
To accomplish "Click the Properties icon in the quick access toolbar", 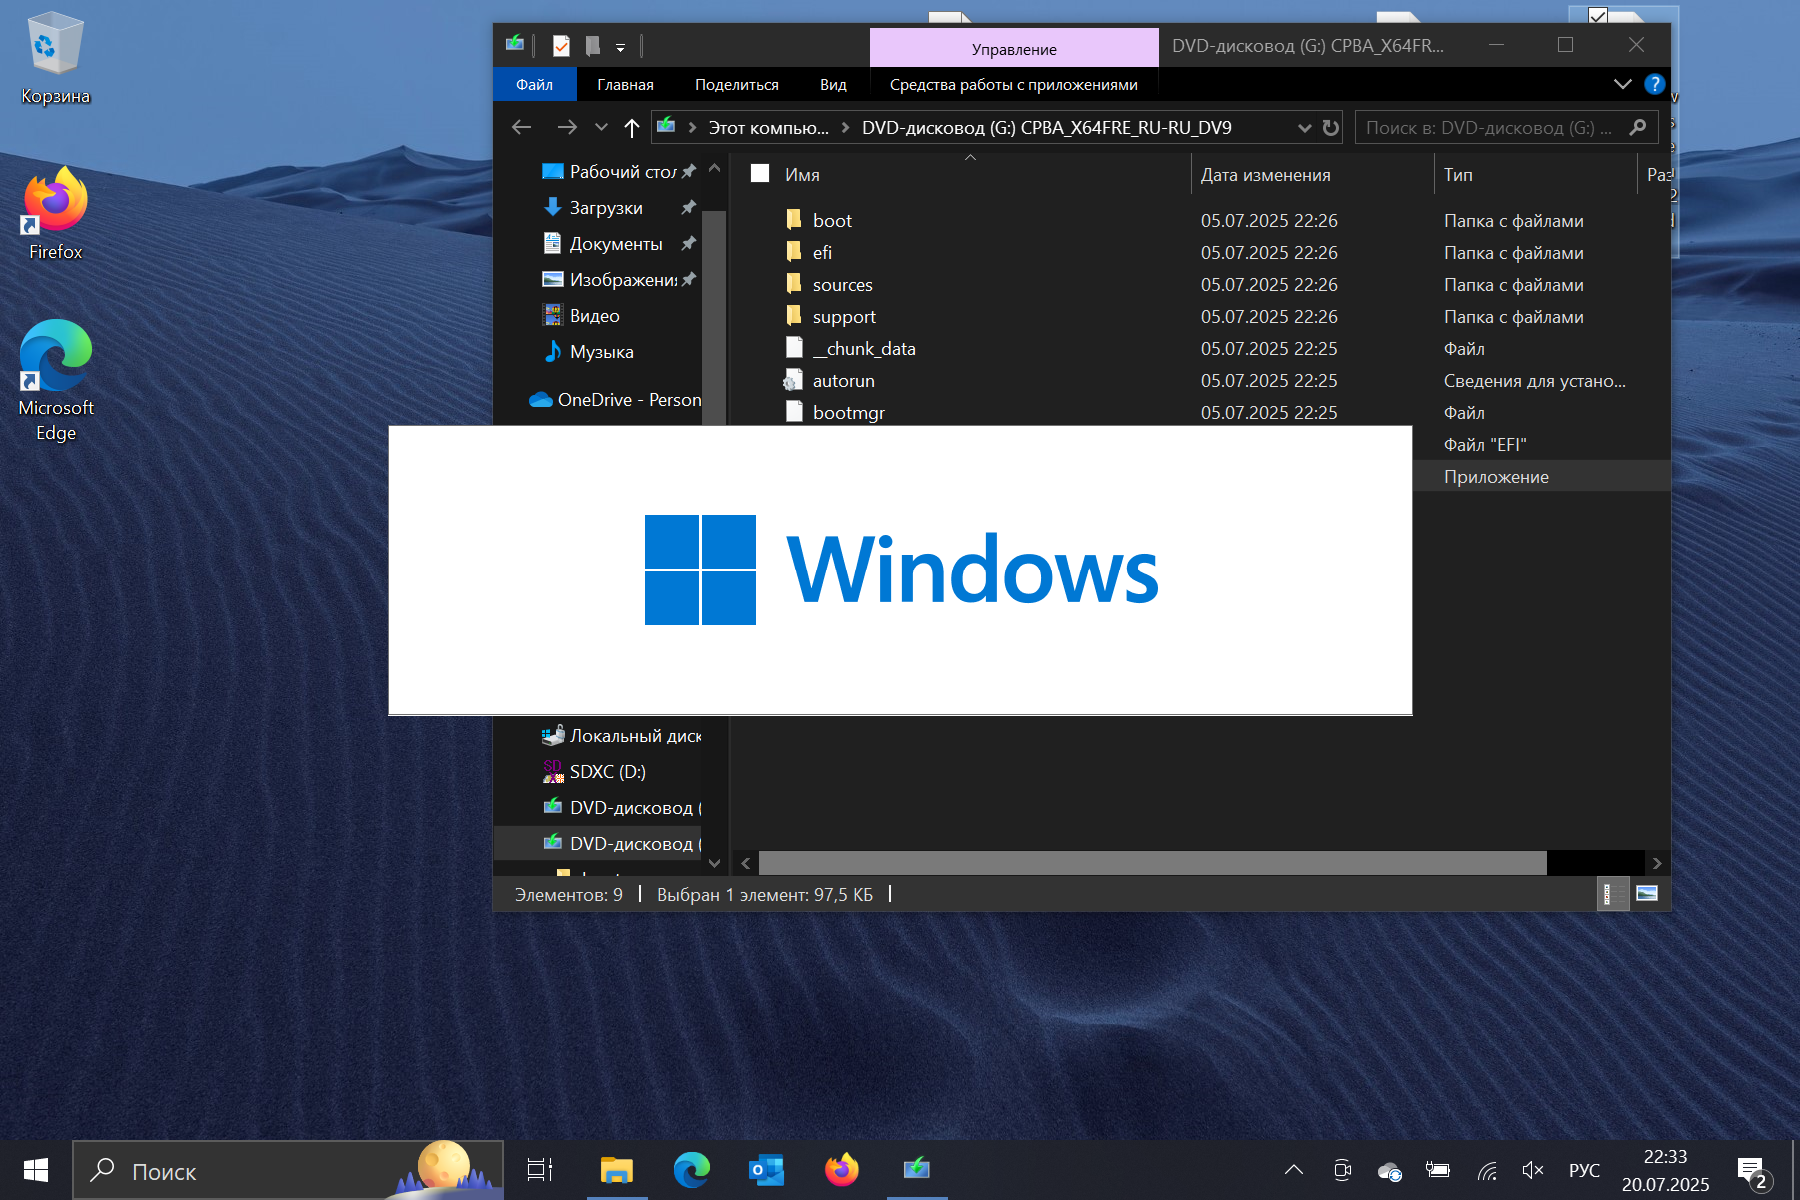I will (561, 45).
